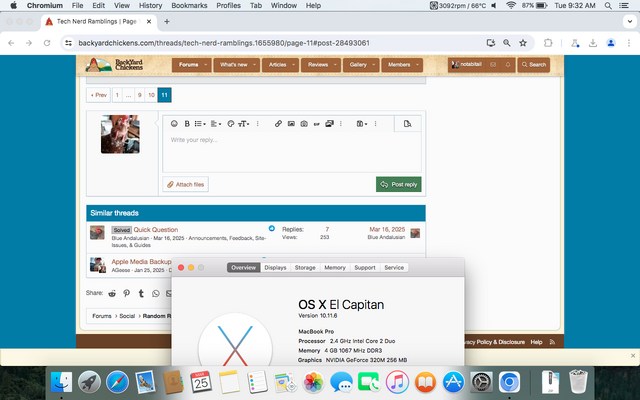Open the text alignment dropdown
Image resolution: width=640 pixels, height=400 pixels.
pyautogui.click(x=216, y=124)
